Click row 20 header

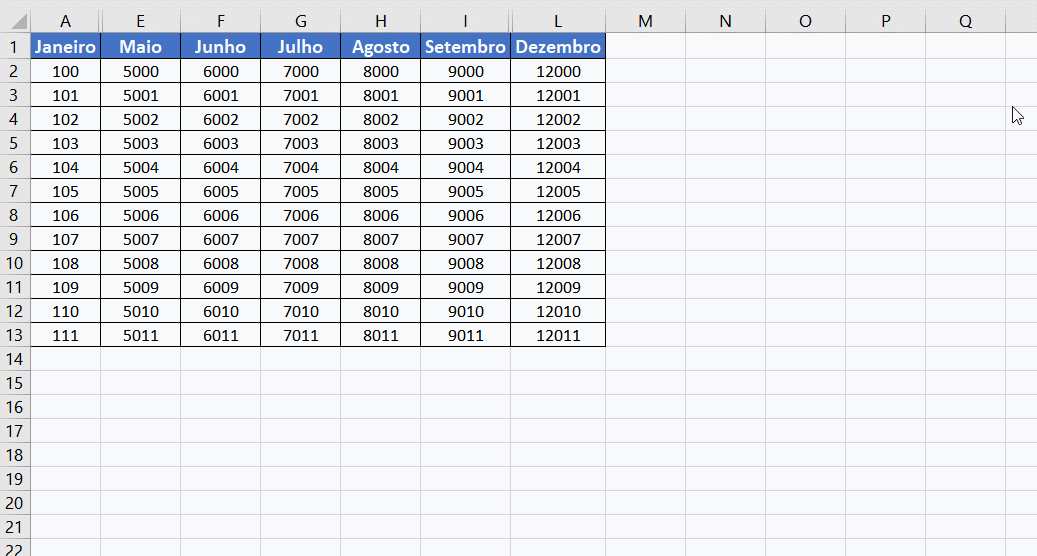(x=14, y=503)
